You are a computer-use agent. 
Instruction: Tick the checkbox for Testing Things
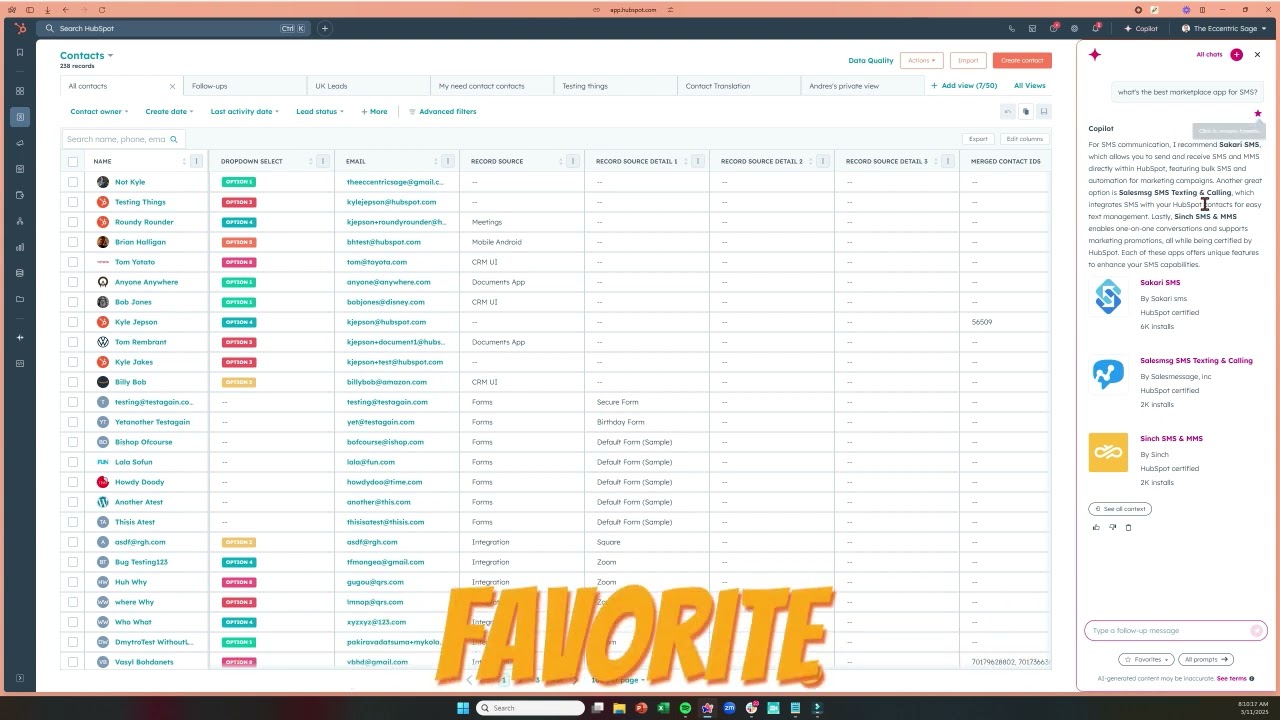pos(73,202)
